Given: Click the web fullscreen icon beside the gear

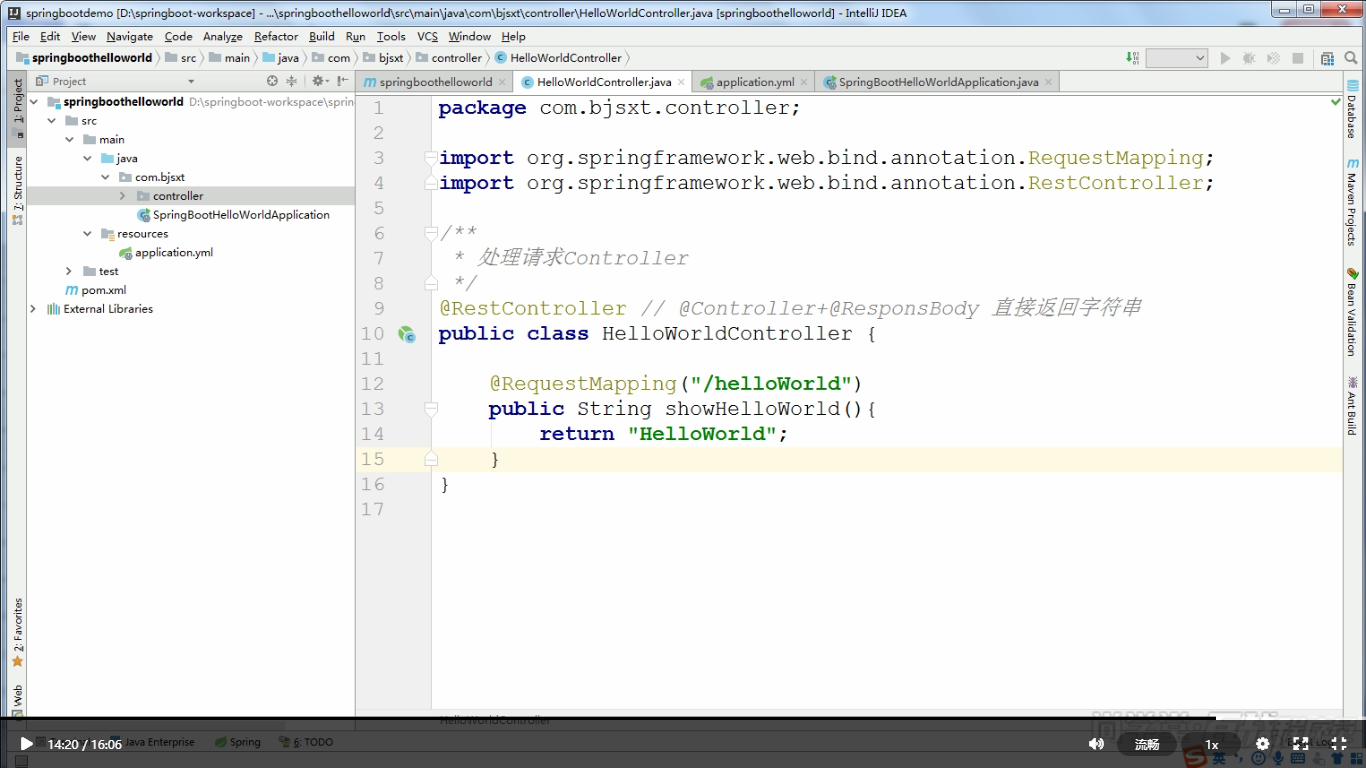Looking at the screenshot, I should pos(1301,744).
